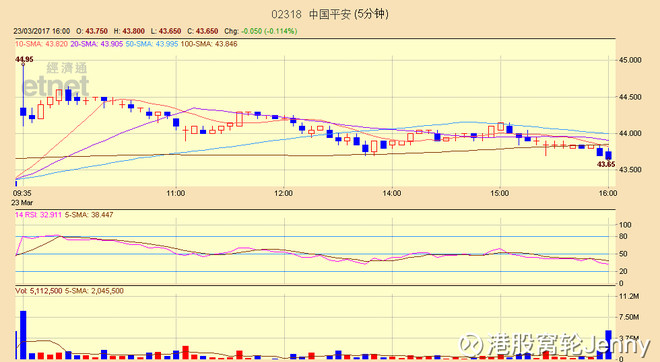The image size is (660, 362).
Task: Click the '100-SMA: 43.846' legend
Action: pos(209,44)
